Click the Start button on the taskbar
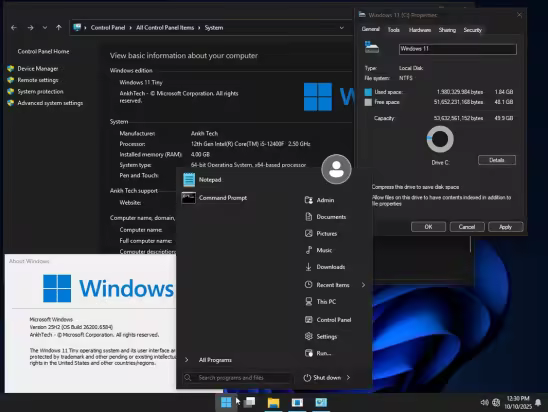The width and height of the screenshot is (548, 412). coord(226,403)
